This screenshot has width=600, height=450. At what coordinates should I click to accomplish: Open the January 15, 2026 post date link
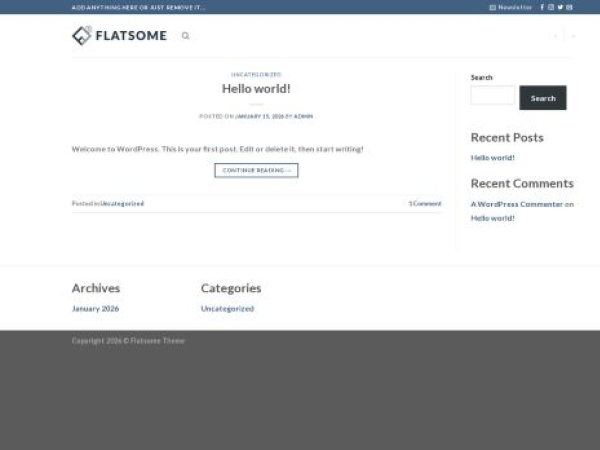pos(259,116)
